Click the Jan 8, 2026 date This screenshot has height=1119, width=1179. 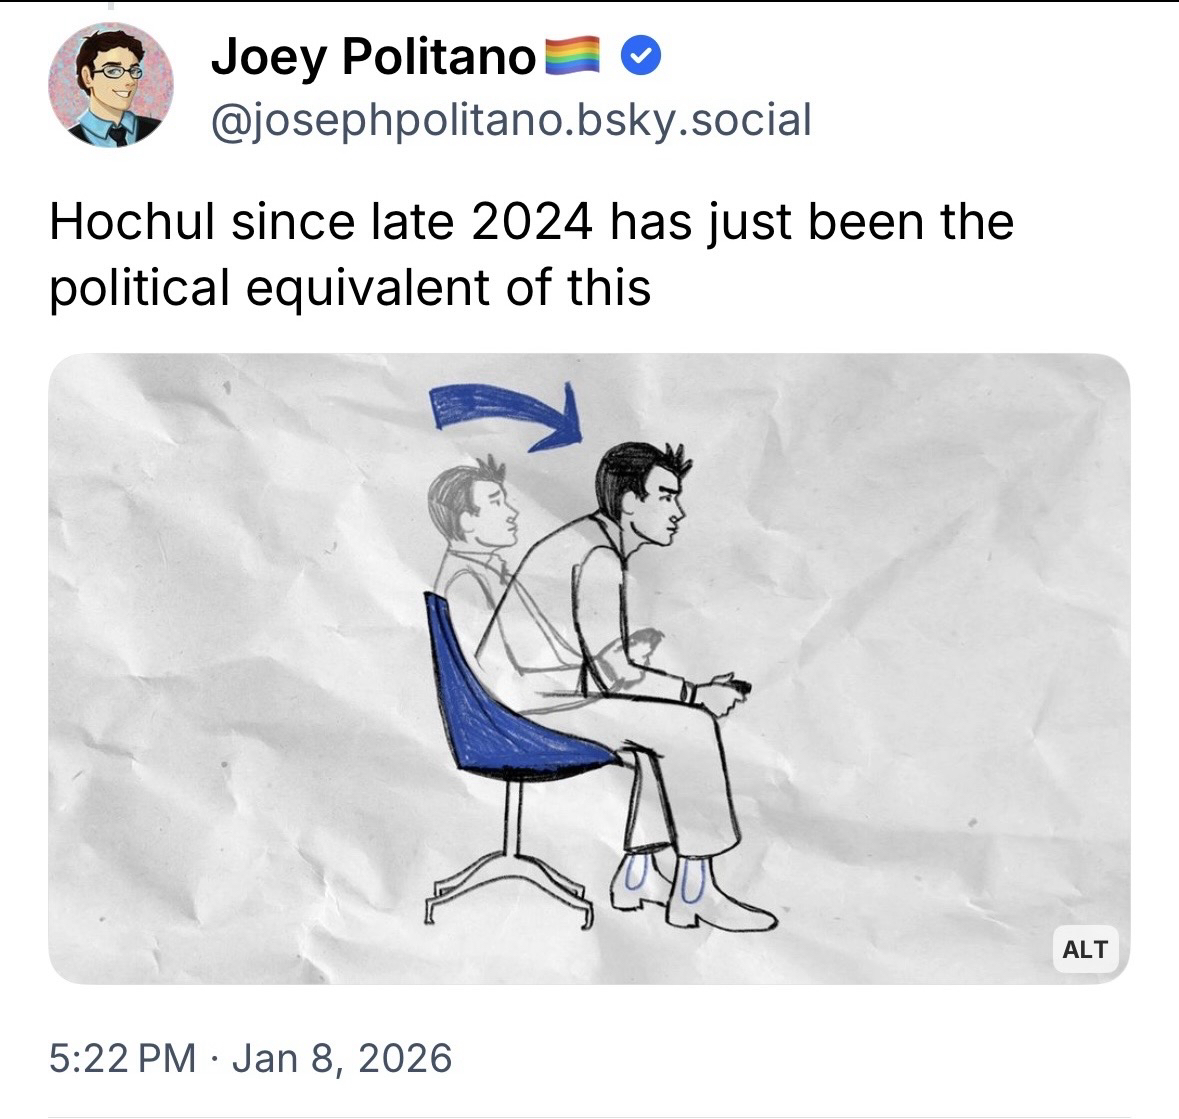pos(342,1058)
